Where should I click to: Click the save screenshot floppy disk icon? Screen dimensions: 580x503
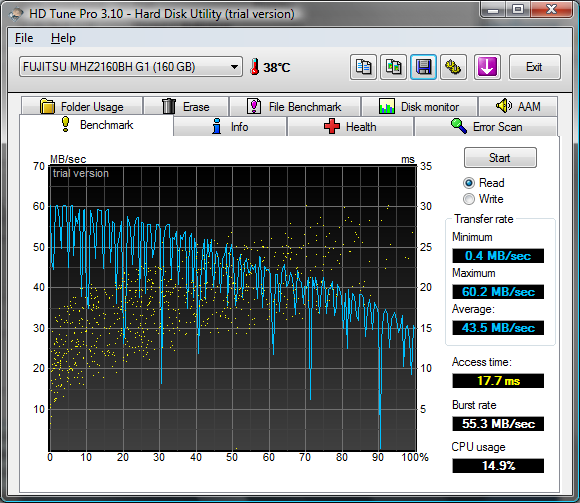[424, 67]
